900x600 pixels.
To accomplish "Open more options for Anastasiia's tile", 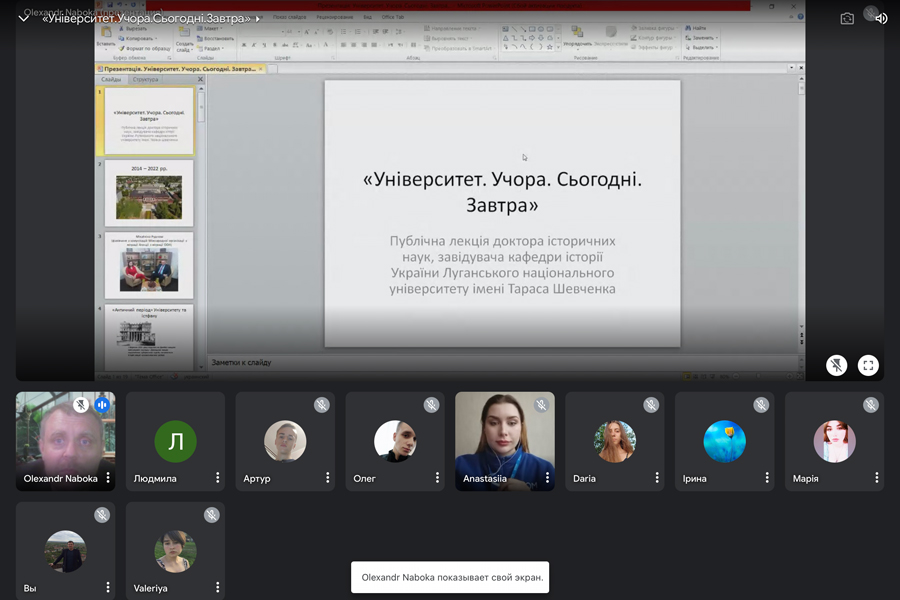I will pos(547,478).
